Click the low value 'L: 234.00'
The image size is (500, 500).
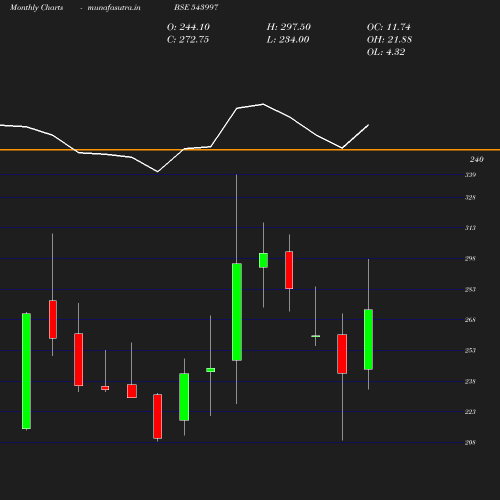[288, 40]
